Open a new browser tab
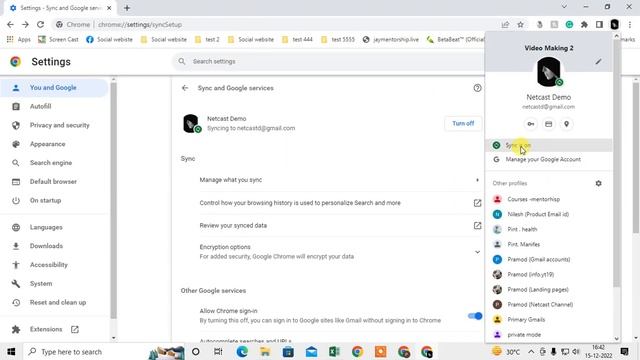This screenshot has width=640, height=360. tap(127, 8)
